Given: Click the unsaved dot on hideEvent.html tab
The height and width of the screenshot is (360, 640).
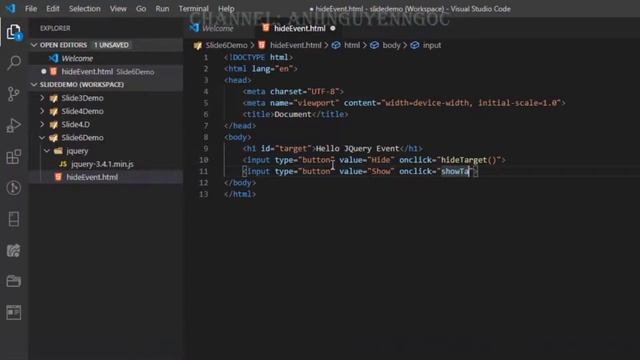Looking at the screenshot, I should [333, 28].
